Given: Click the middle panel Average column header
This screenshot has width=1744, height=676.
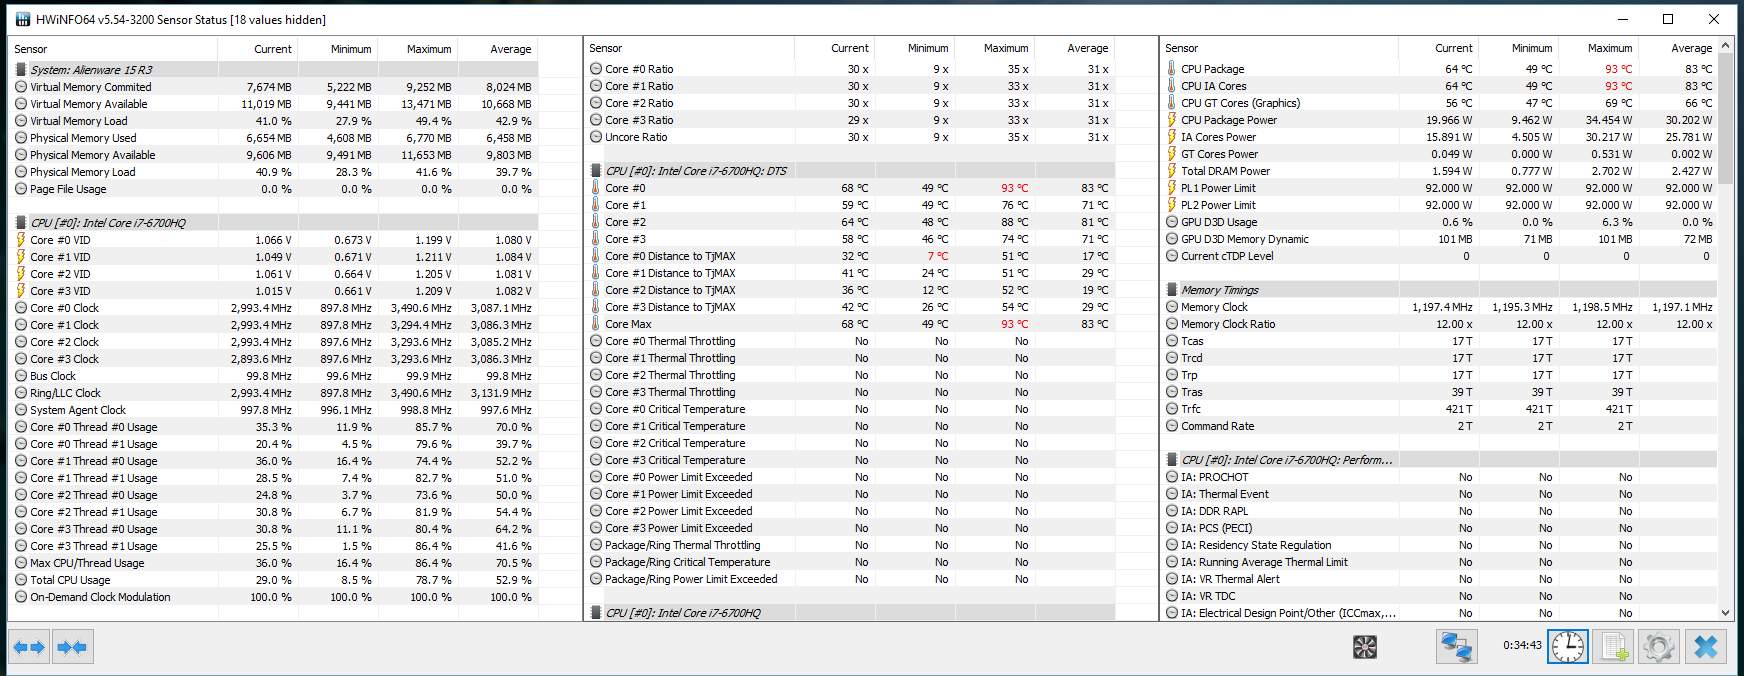Looking at the screenshot, I should tap(1075, 48).
